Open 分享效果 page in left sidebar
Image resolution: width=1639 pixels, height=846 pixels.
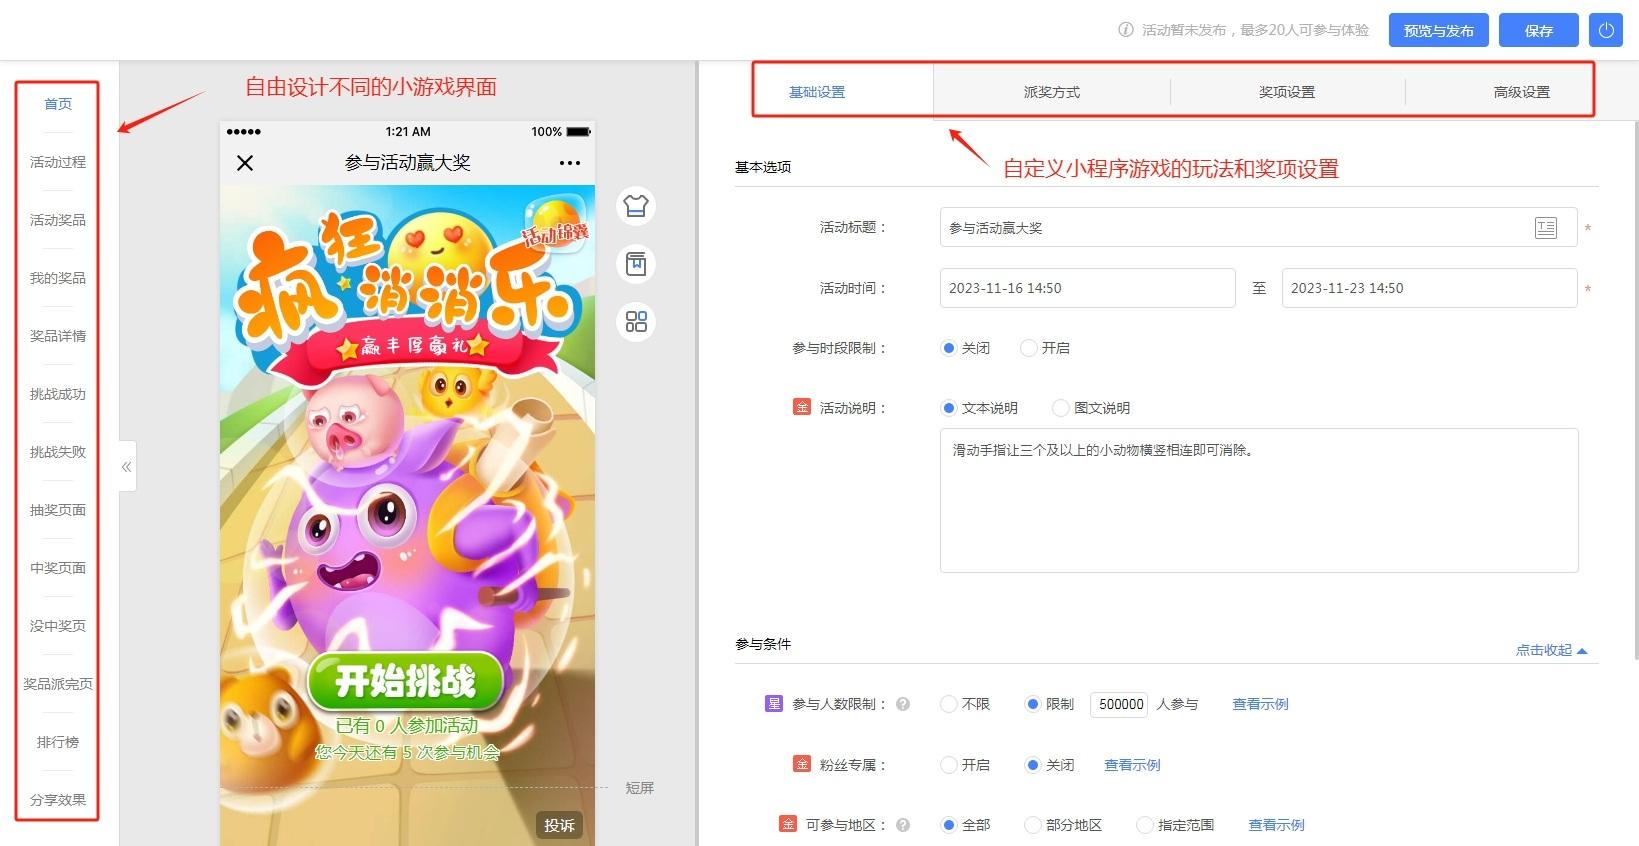[x=58, y=800]
